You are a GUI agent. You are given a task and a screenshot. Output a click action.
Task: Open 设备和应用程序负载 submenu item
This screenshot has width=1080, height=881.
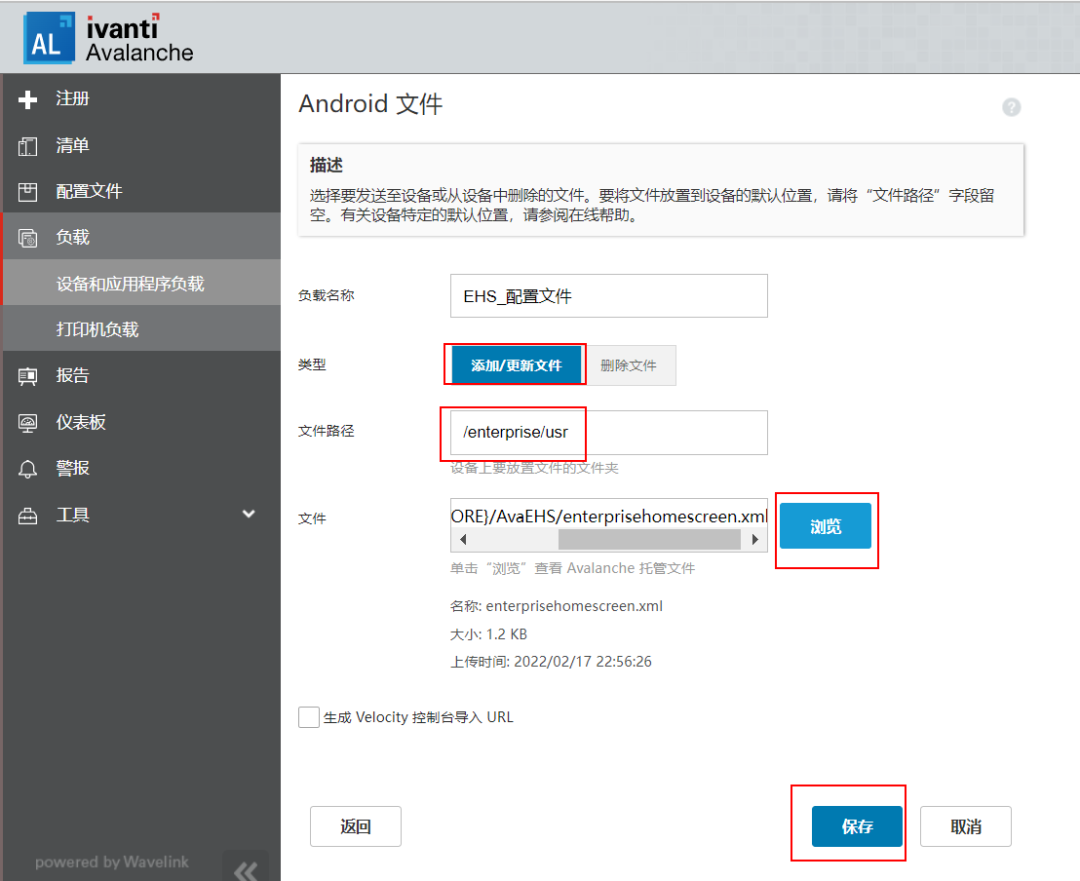click(130, 284)
